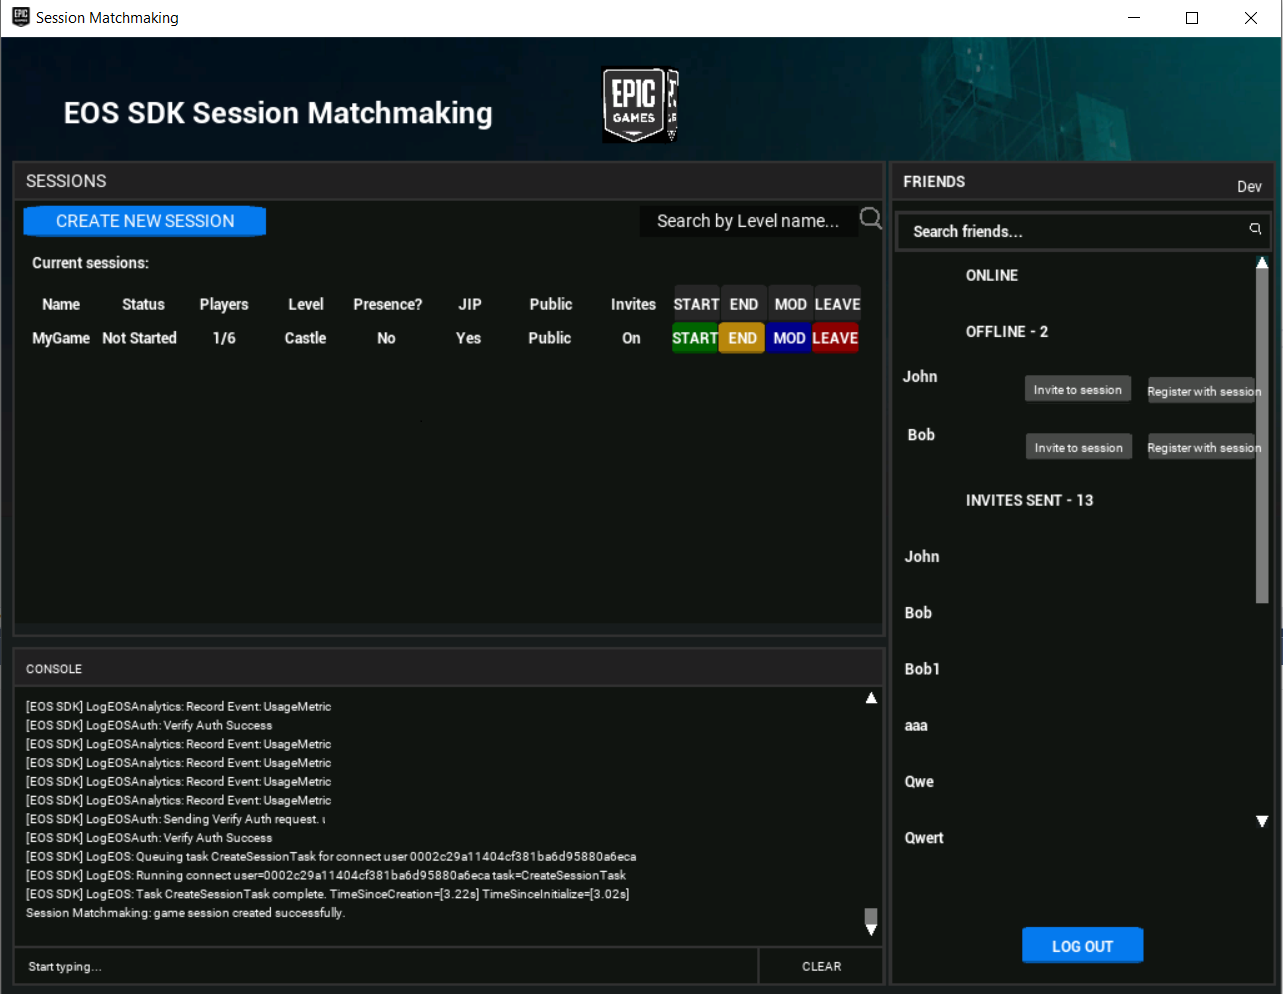Toggle JIP setting for MyGame session
The height and width of the screenshot is (994, 1283).
468,338
